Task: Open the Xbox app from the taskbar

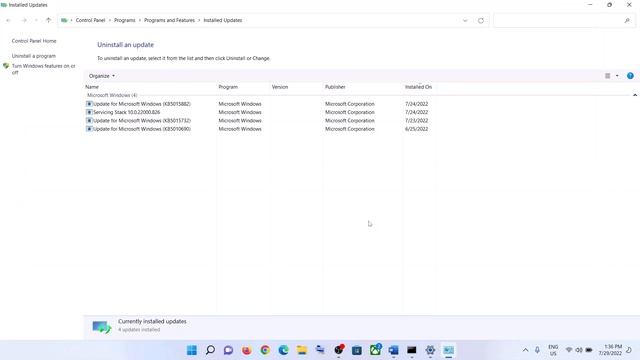Action: tap(375, 350)
